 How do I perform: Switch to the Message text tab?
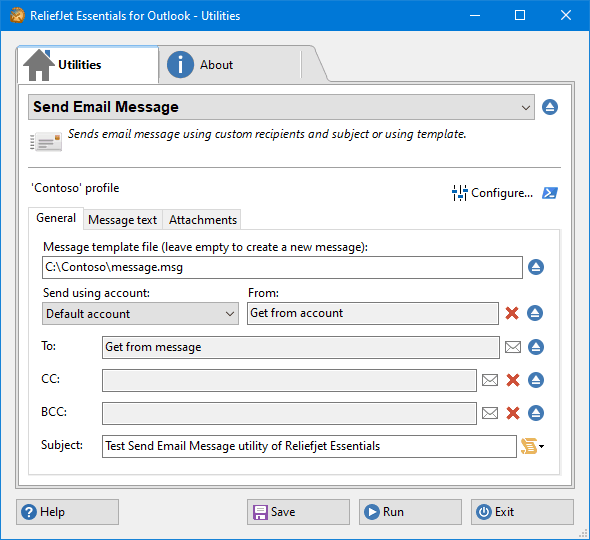[123, 220]
